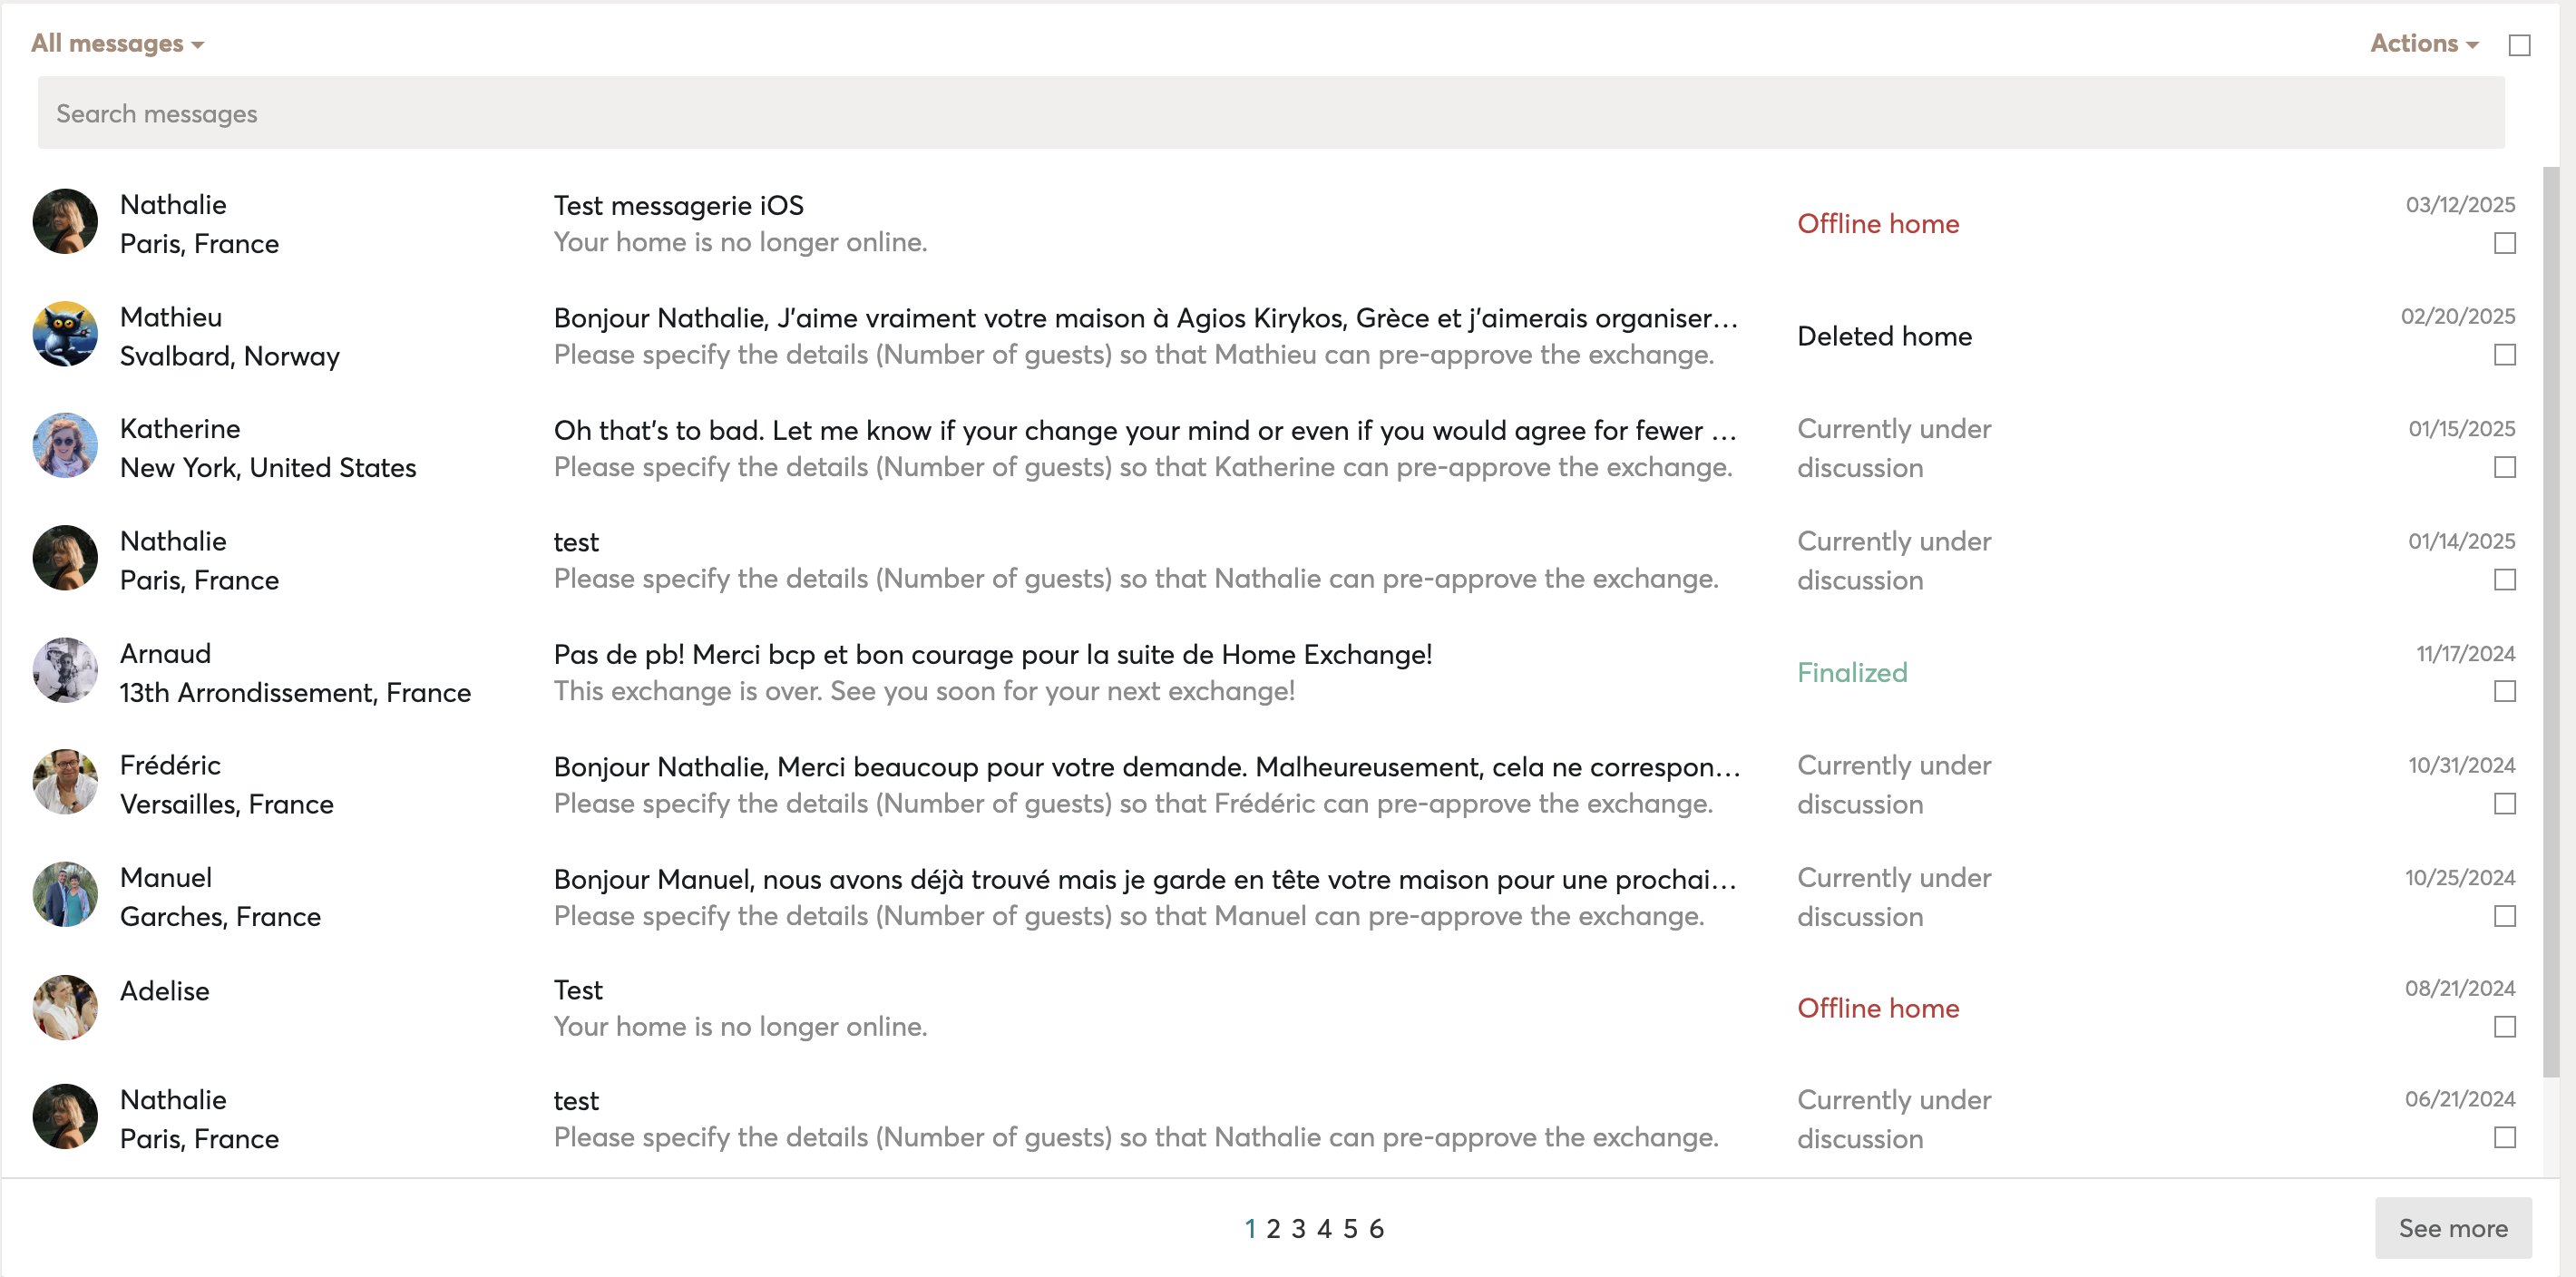Check the box on Mathieu's conversation
The image size is (2576, 1277).
tap(2505, 355)
